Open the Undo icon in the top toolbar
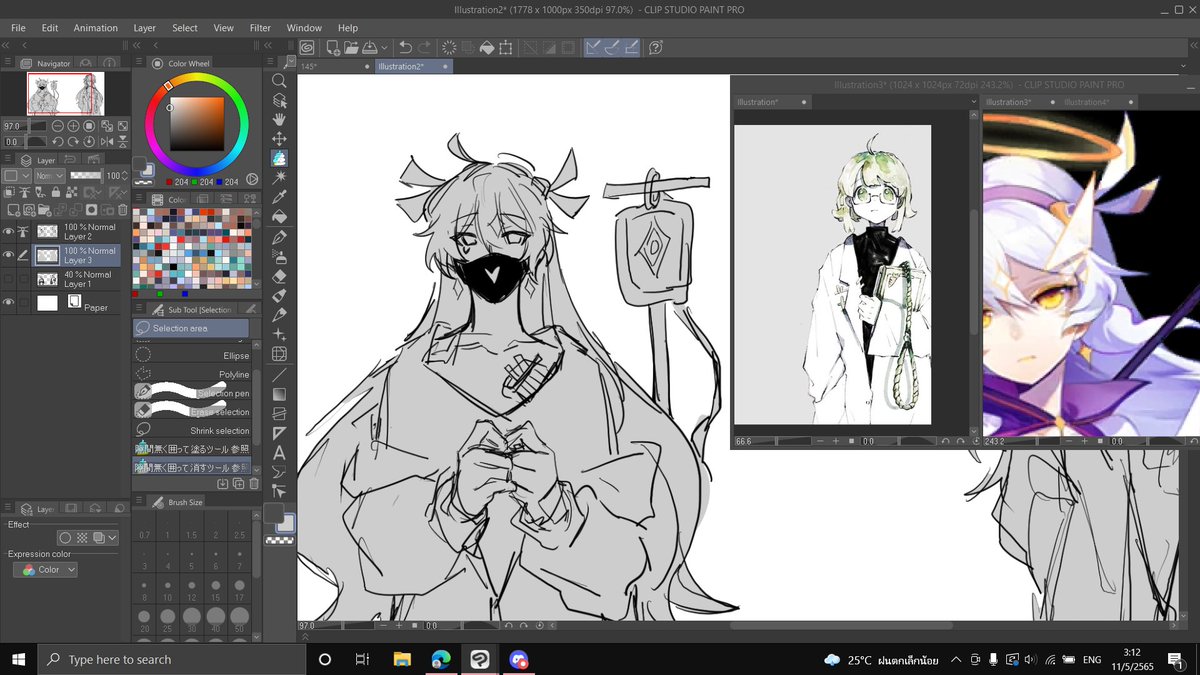 point(406,47)
